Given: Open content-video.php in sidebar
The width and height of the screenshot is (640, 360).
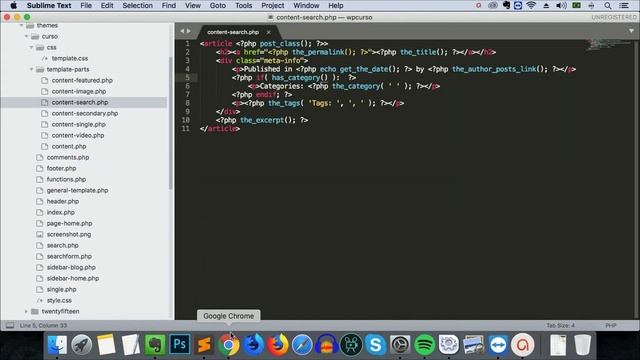Looking at the screenshot, I should tap(78, 136).
